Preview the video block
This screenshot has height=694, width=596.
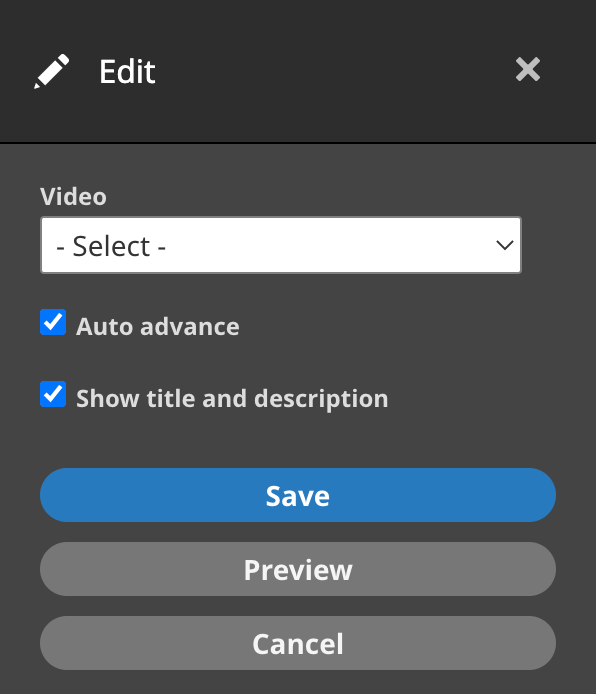(x=298, y=569)
